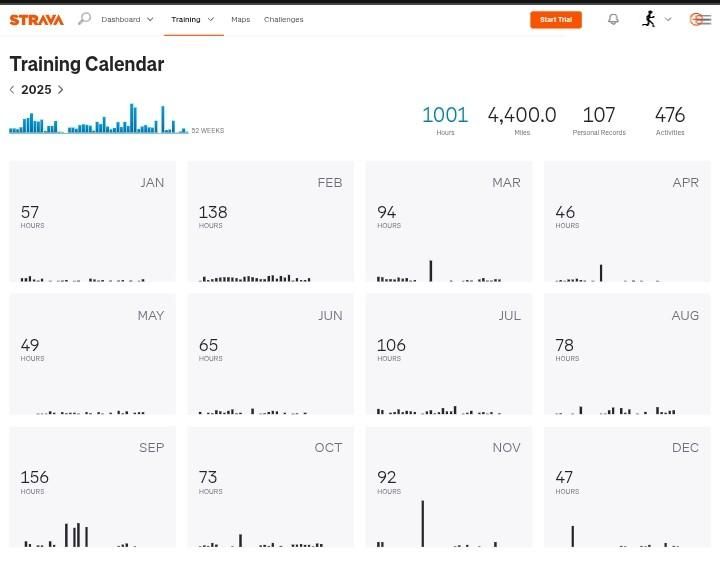
Task: Click the 107 Personal Records stat
Action: click(x=599, y=119)
